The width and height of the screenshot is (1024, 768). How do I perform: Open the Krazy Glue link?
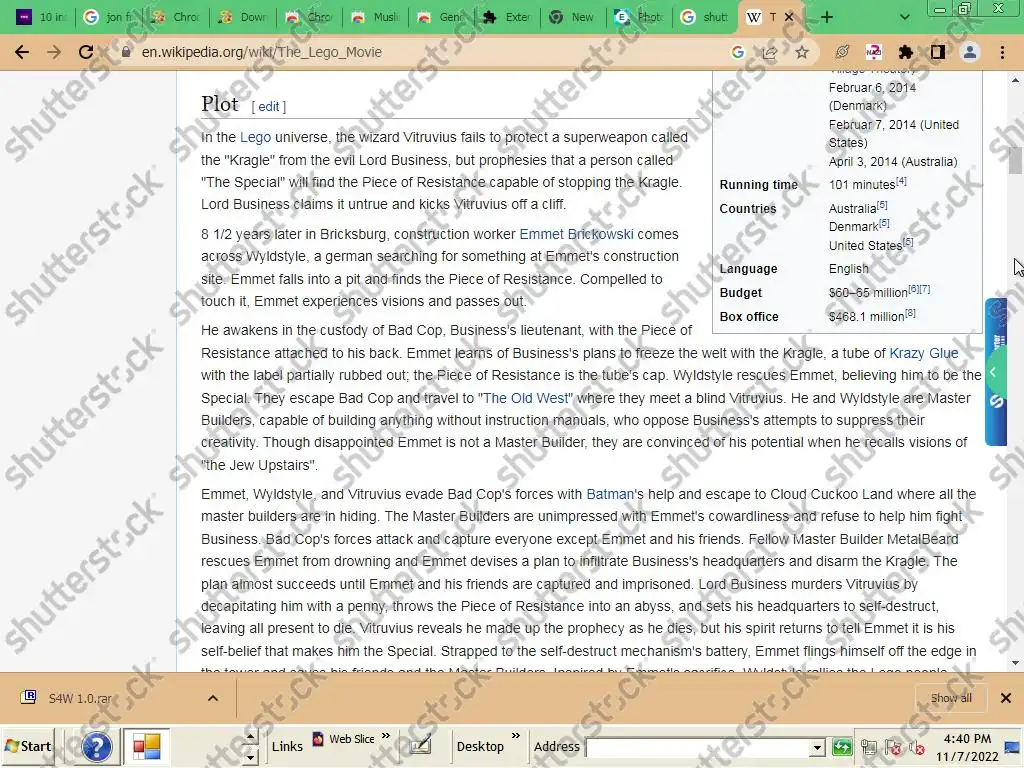(923, 353)
